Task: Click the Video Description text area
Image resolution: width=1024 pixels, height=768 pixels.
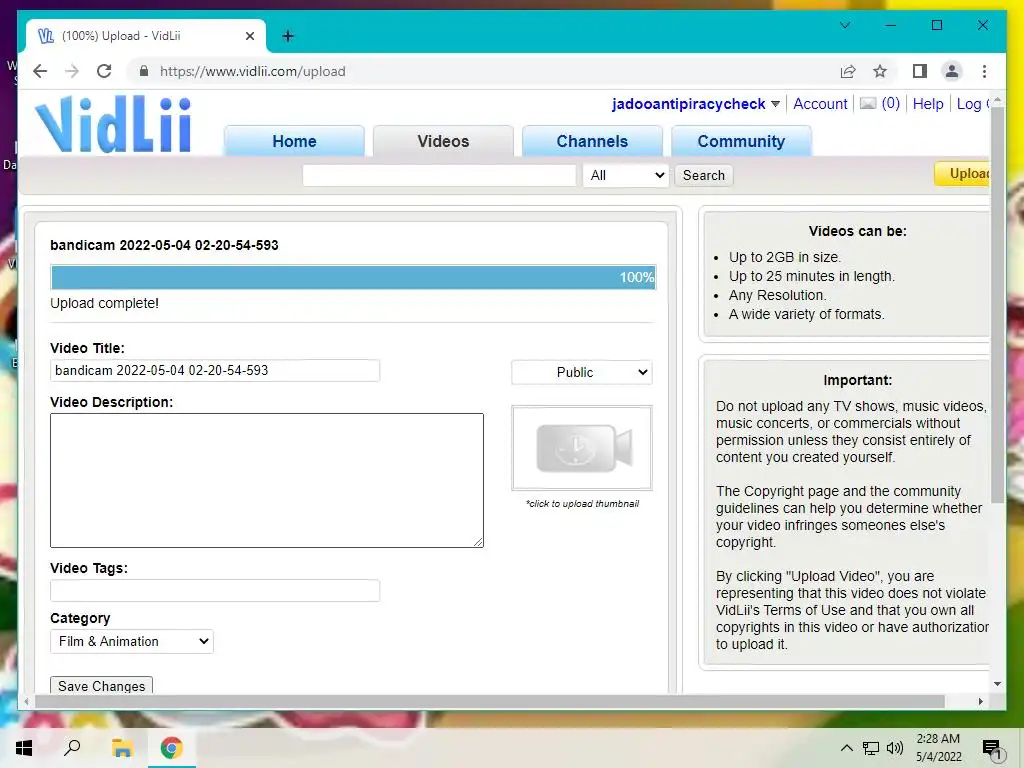Action: pyautogui.click(x=267, y=480)
